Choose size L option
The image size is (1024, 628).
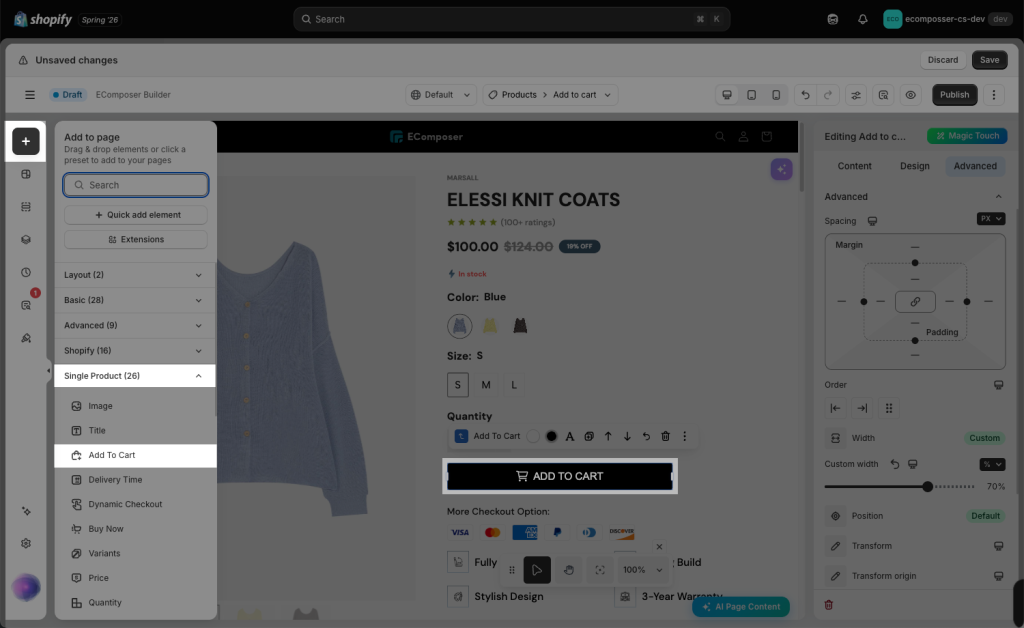514,385
